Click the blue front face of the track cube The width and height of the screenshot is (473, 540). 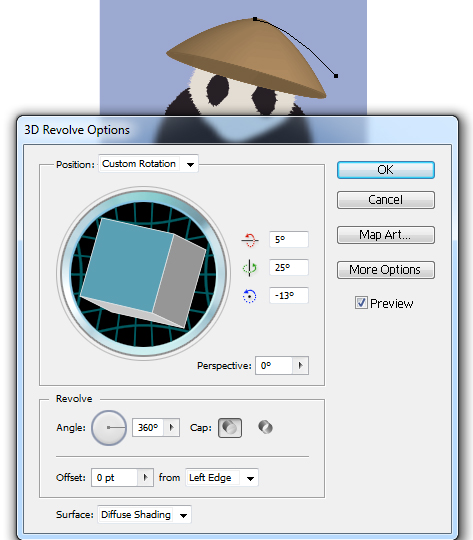[126, 264]
